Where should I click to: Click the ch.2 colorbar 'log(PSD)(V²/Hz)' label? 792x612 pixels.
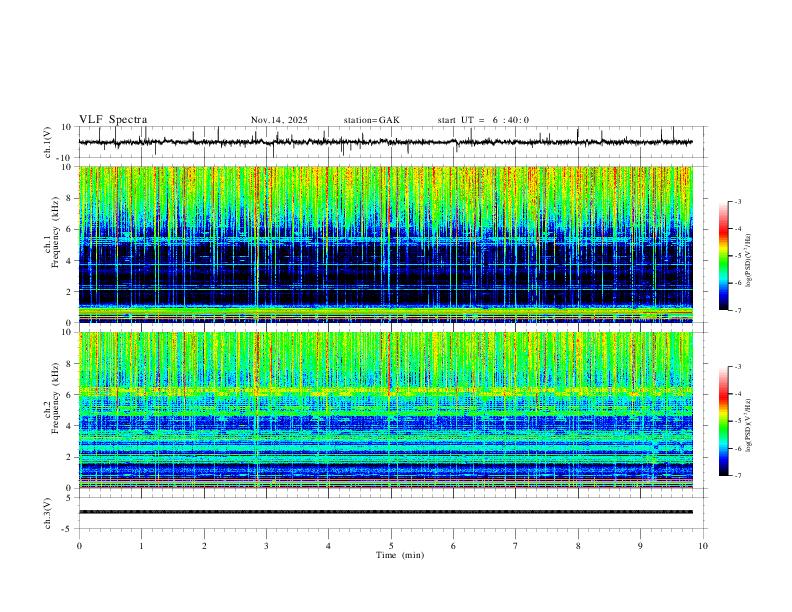tap(749, 425)
